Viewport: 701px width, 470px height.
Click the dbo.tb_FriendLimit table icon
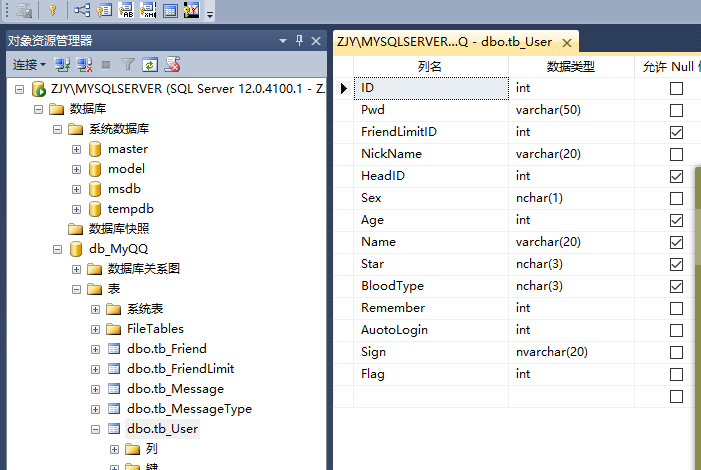tap(114, 369)
